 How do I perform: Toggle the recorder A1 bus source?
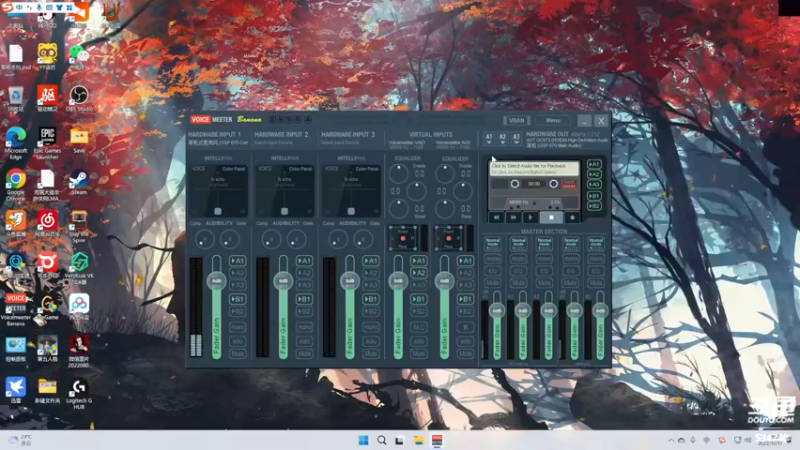tap(594, 164)
